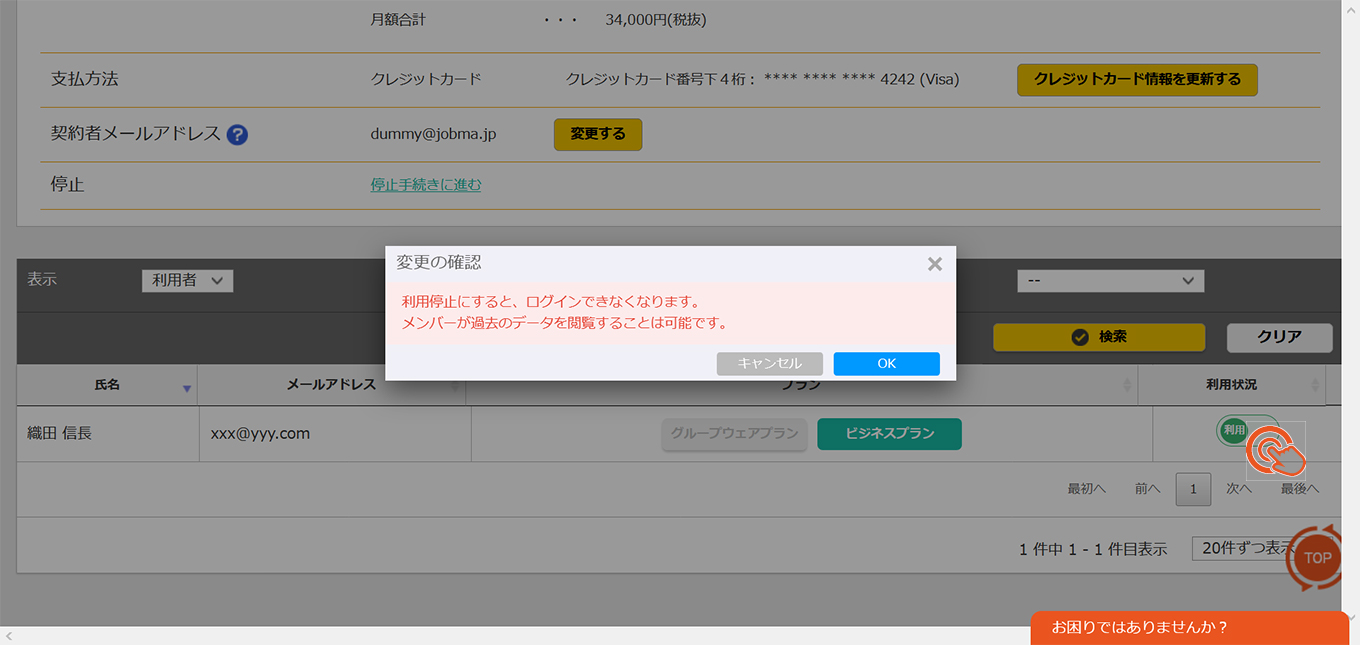This screenshot has width=1360, height=645.
Task: Go to 次へ next page
Action: 1239,489
